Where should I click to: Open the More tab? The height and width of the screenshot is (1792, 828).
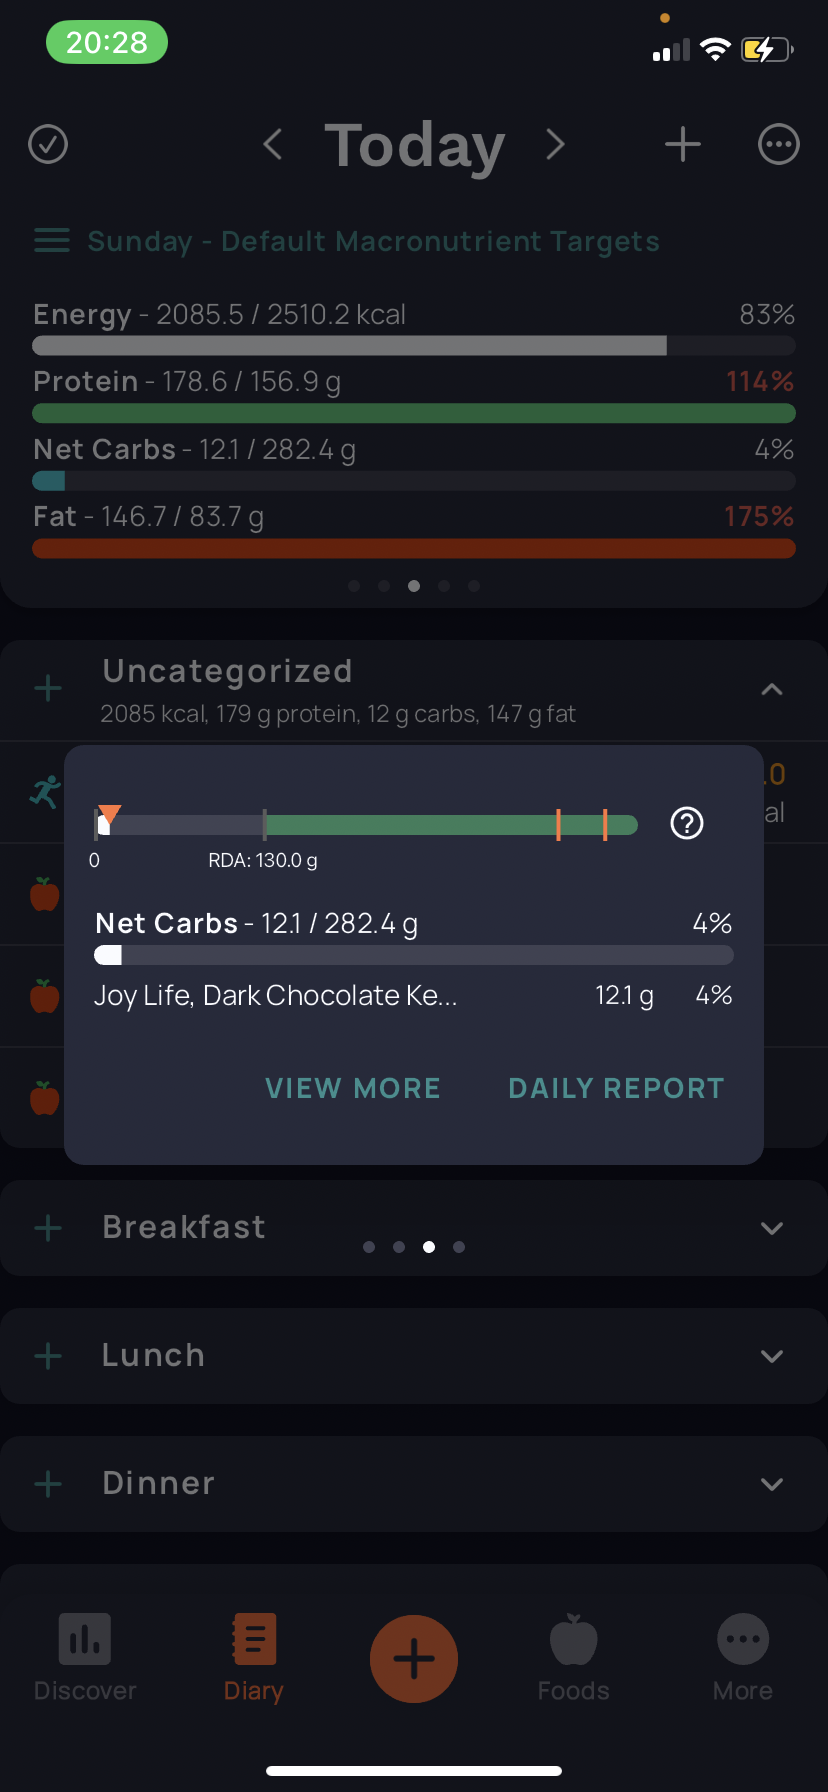point(743,1658)
